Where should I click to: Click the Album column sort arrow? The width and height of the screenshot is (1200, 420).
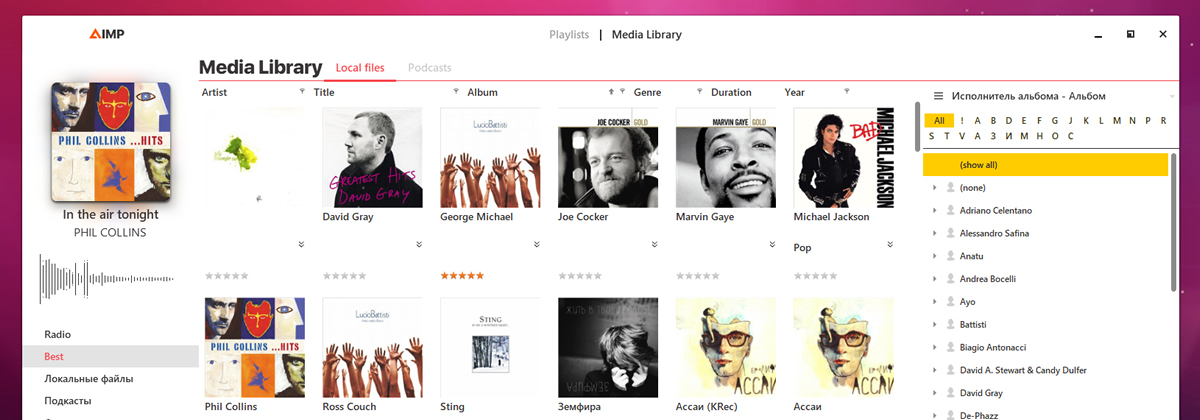612,91
